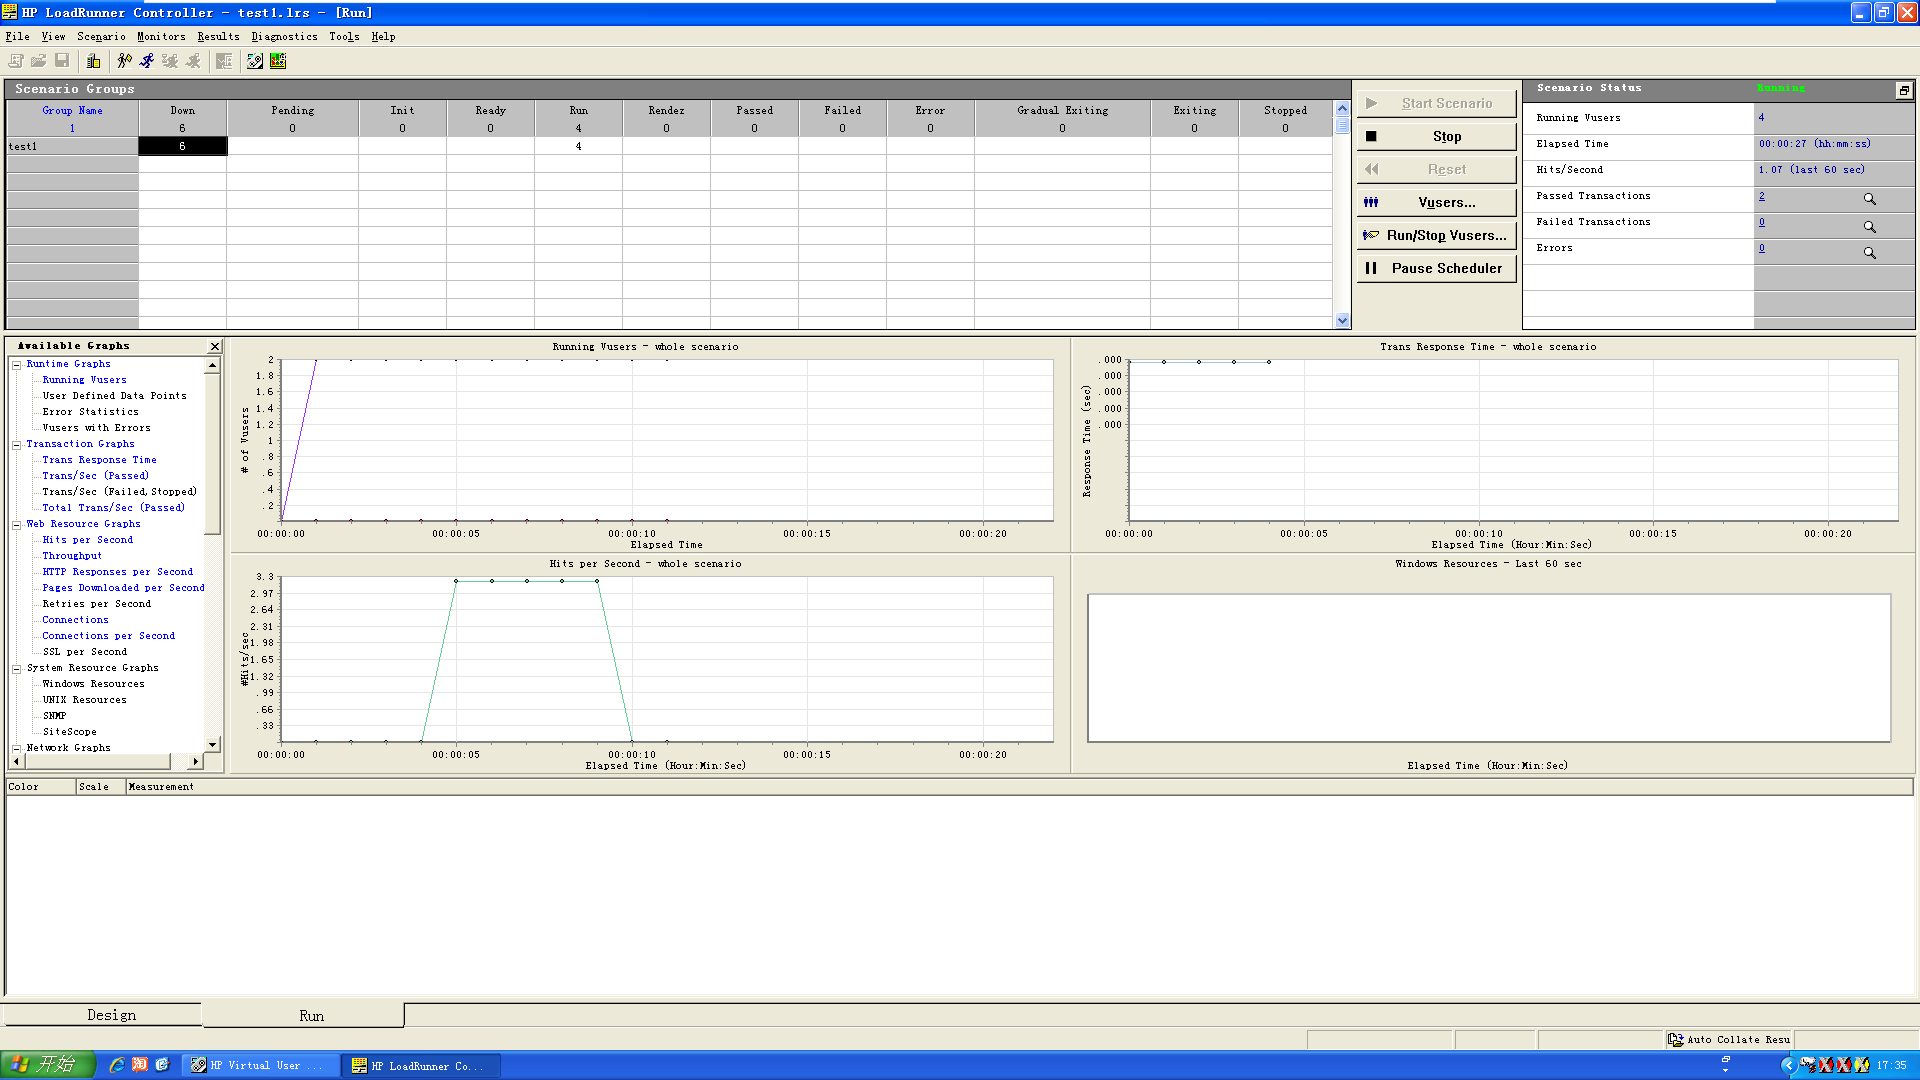Click the Stop scenario button

1436,136
